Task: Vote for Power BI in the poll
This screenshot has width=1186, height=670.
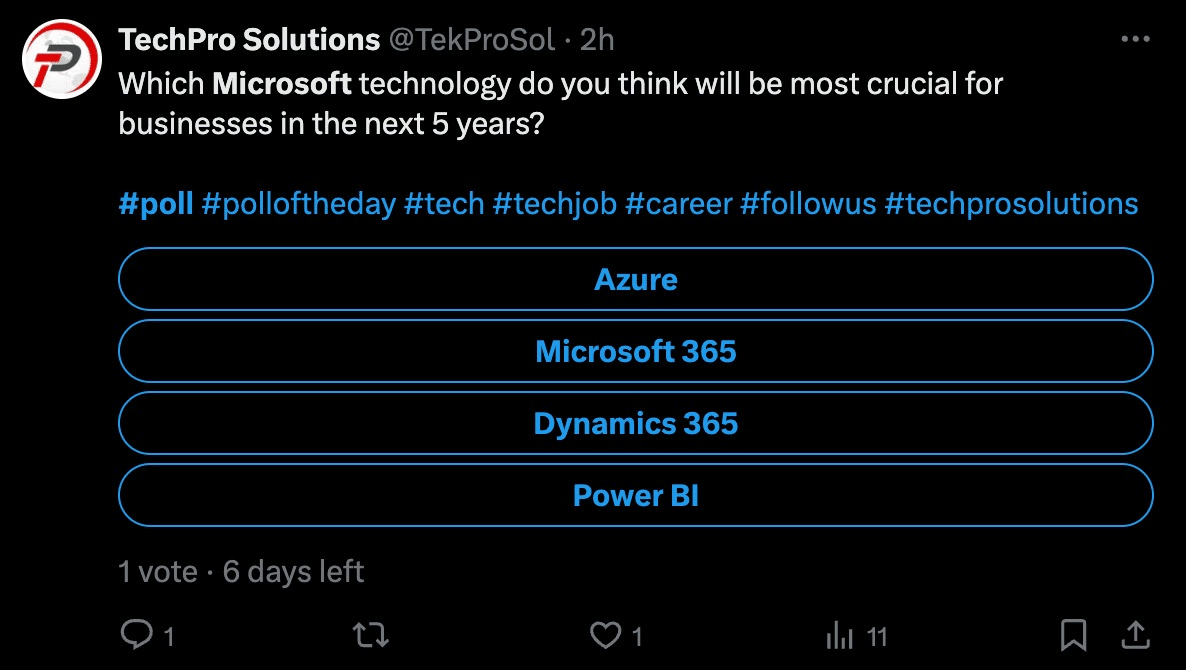Action: (635, 495)
